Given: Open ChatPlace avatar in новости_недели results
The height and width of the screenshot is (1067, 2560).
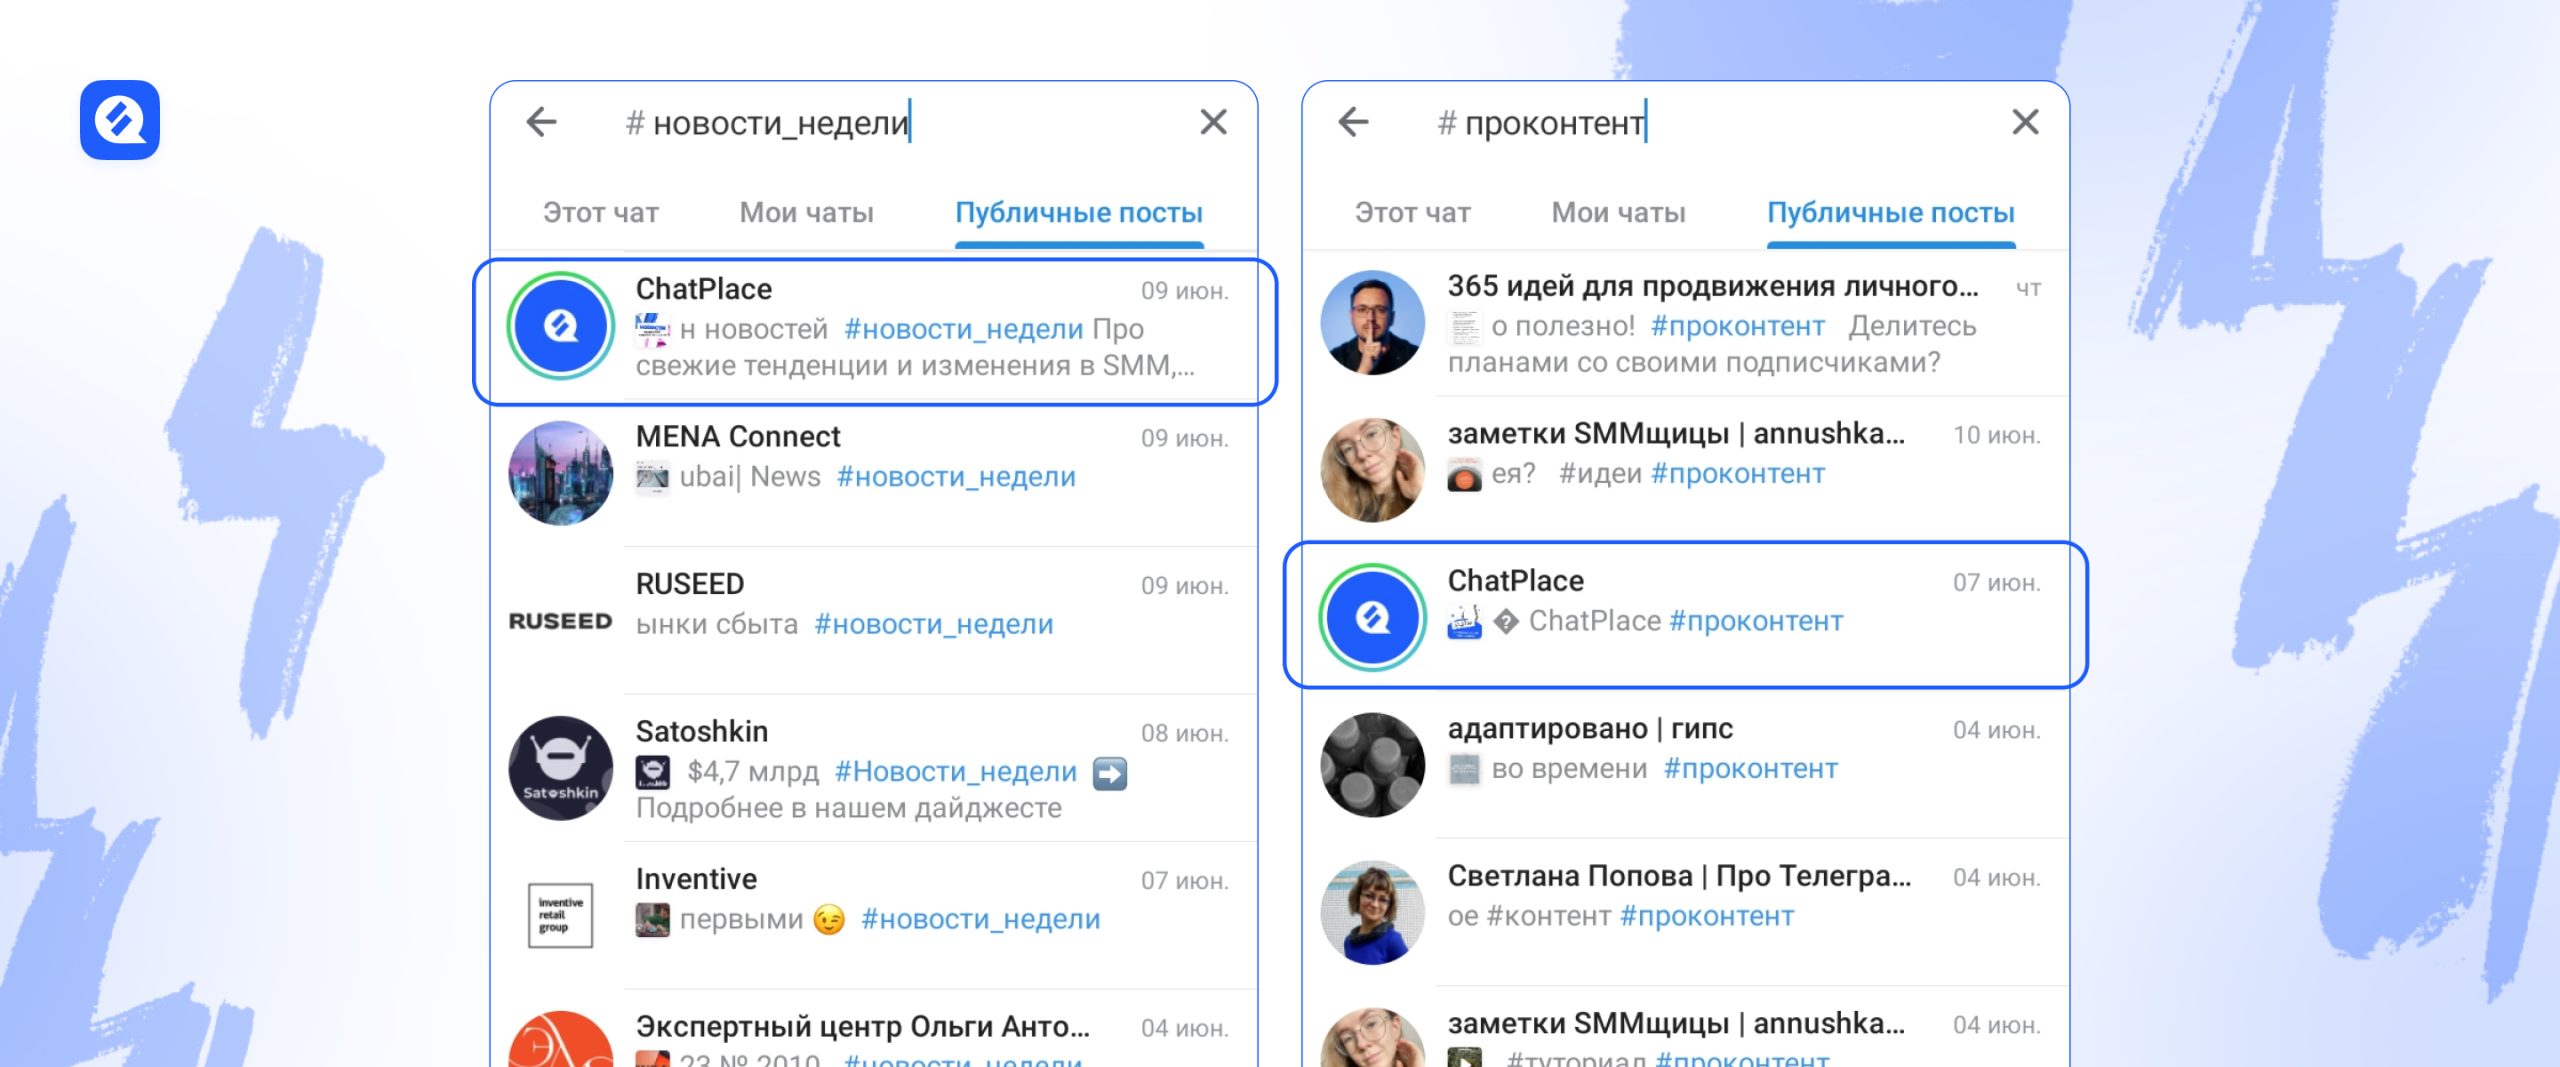Looking at the screenshot, I should 561,326.
